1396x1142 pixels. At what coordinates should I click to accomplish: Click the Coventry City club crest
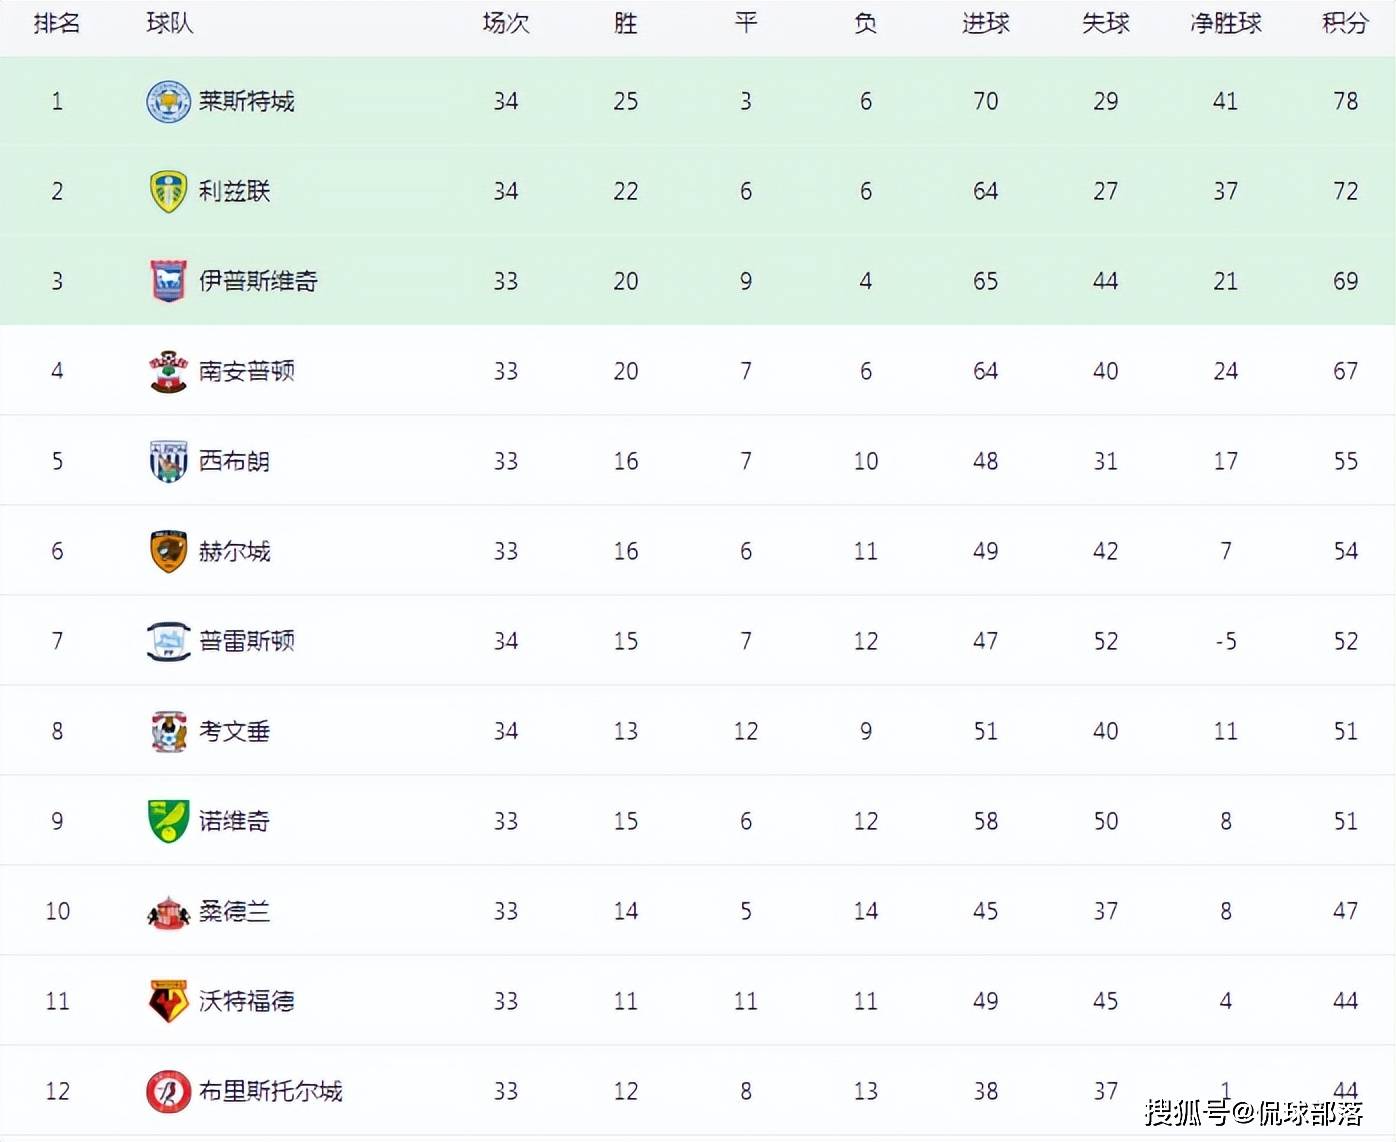coord(168,731)
